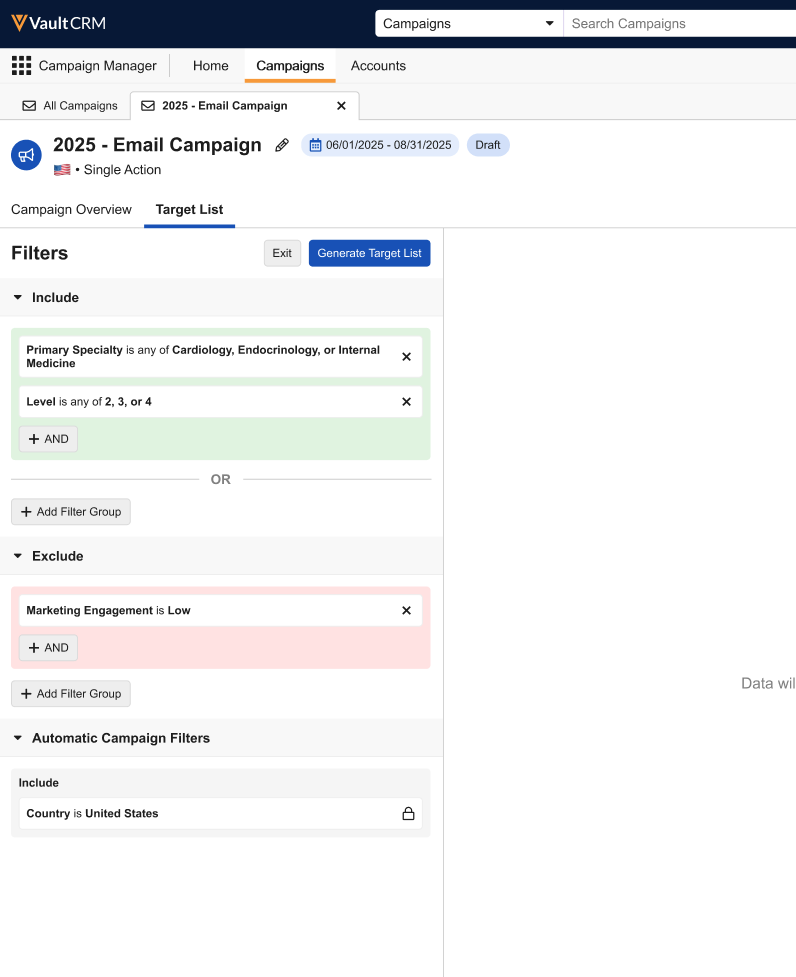796x977 pixels.
Task: Open the Campaigns search scope dropdown
Action: (x=468, y=24)
